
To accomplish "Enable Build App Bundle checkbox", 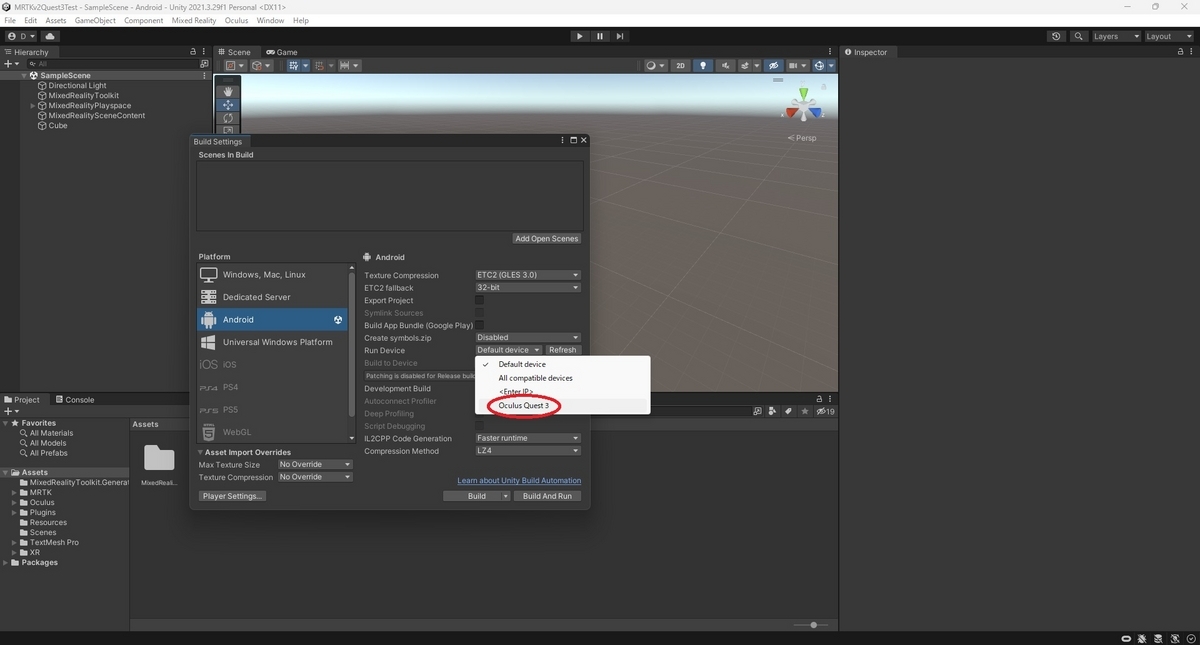I will [x=479, y=325].
